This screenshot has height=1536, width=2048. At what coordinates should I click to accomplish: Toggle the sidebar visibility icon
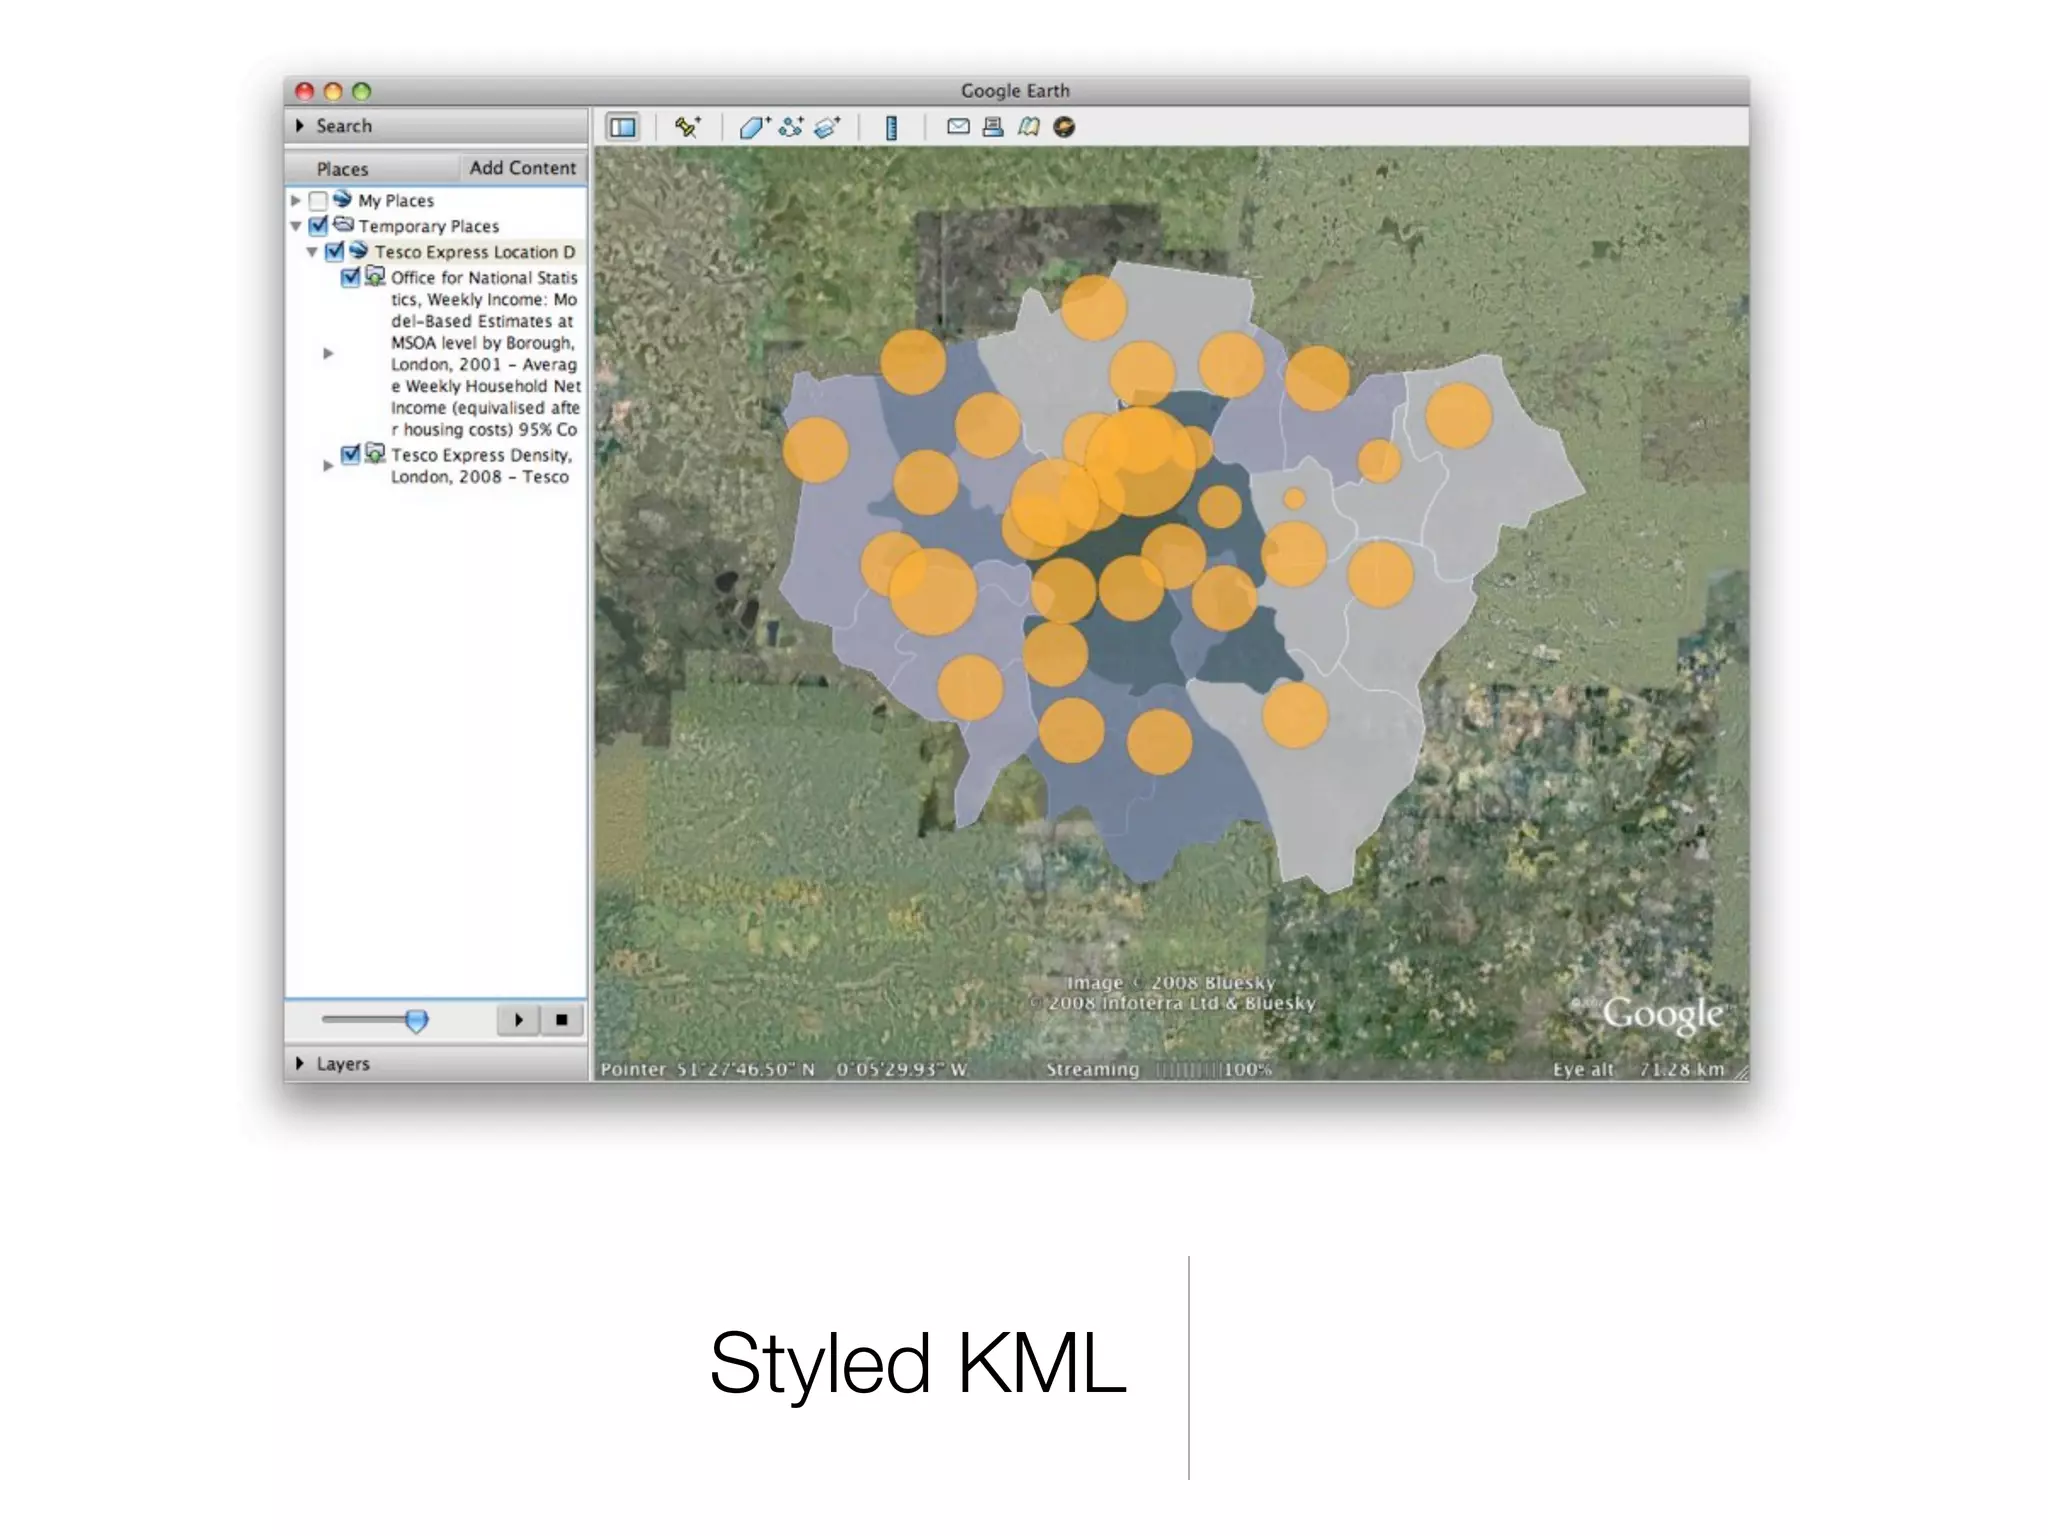tap(623, 127)
